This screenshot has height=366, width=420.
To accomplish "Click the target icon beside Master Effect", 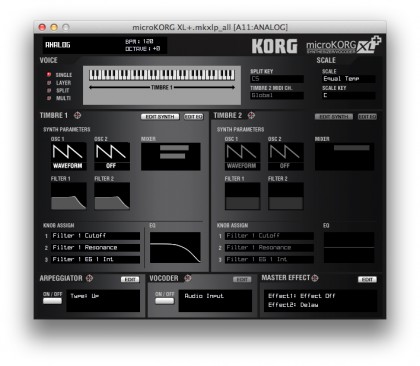I will [x=315, y=278].
